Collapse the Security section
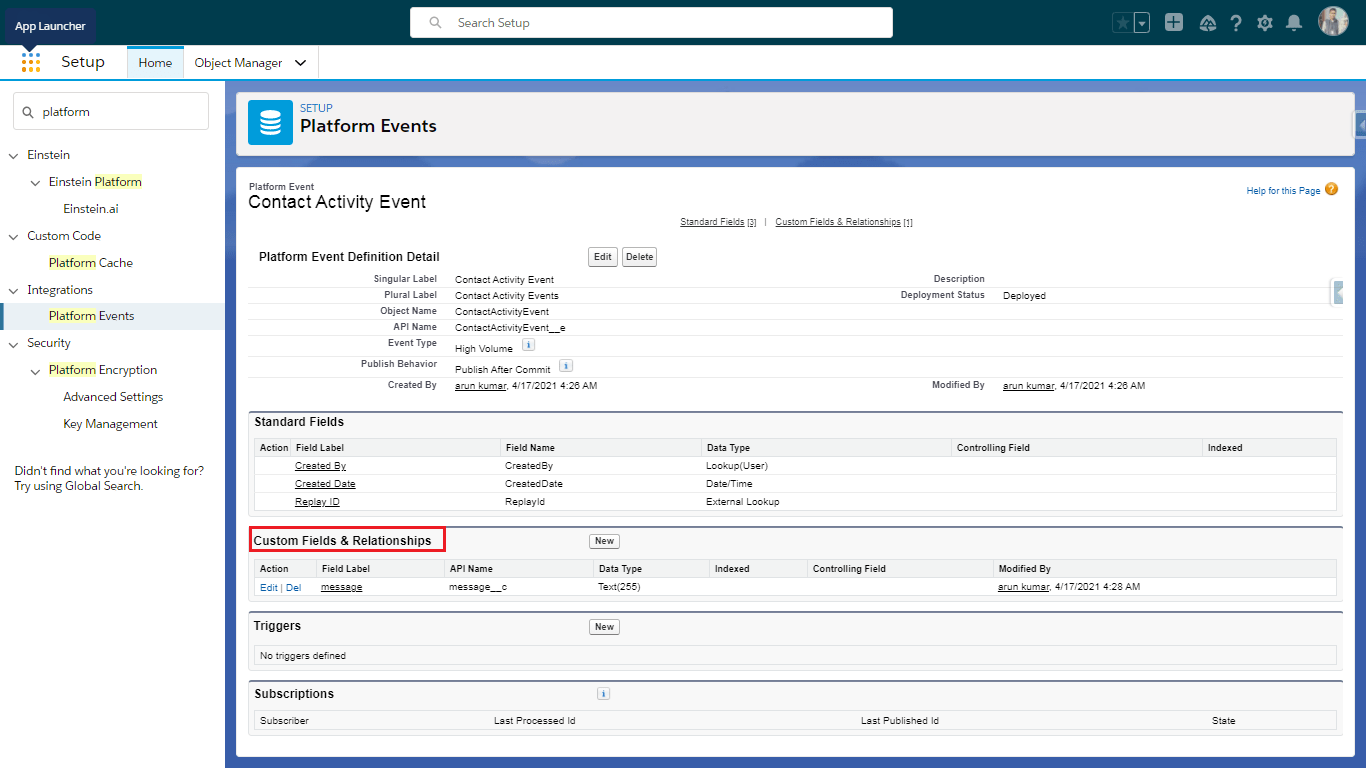Viewport: 1366px width, 768px height. click(x=14, y=343)
